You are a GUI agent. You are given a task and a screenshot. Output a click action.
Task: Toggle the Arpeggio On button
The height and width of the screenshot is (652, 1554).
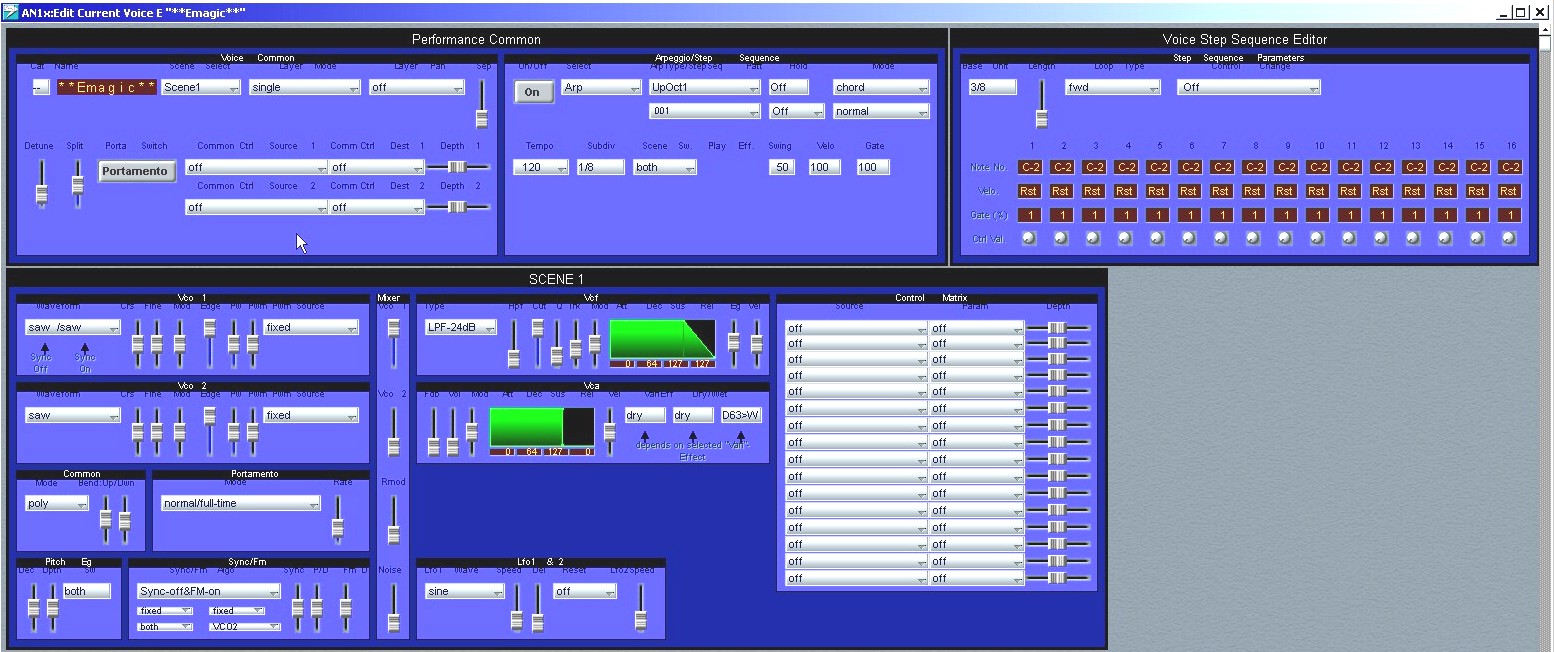(x=532, y=92)
